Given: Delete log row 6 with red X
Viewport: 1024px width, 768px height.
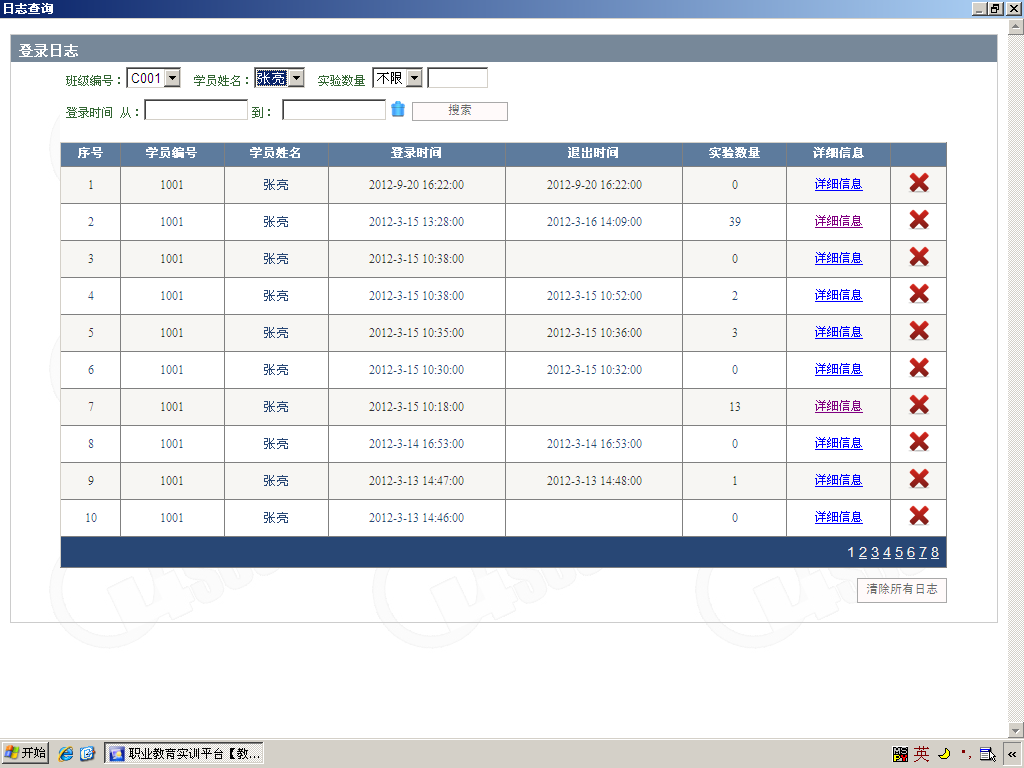Looking at the screenshot, I should (919, 368).
